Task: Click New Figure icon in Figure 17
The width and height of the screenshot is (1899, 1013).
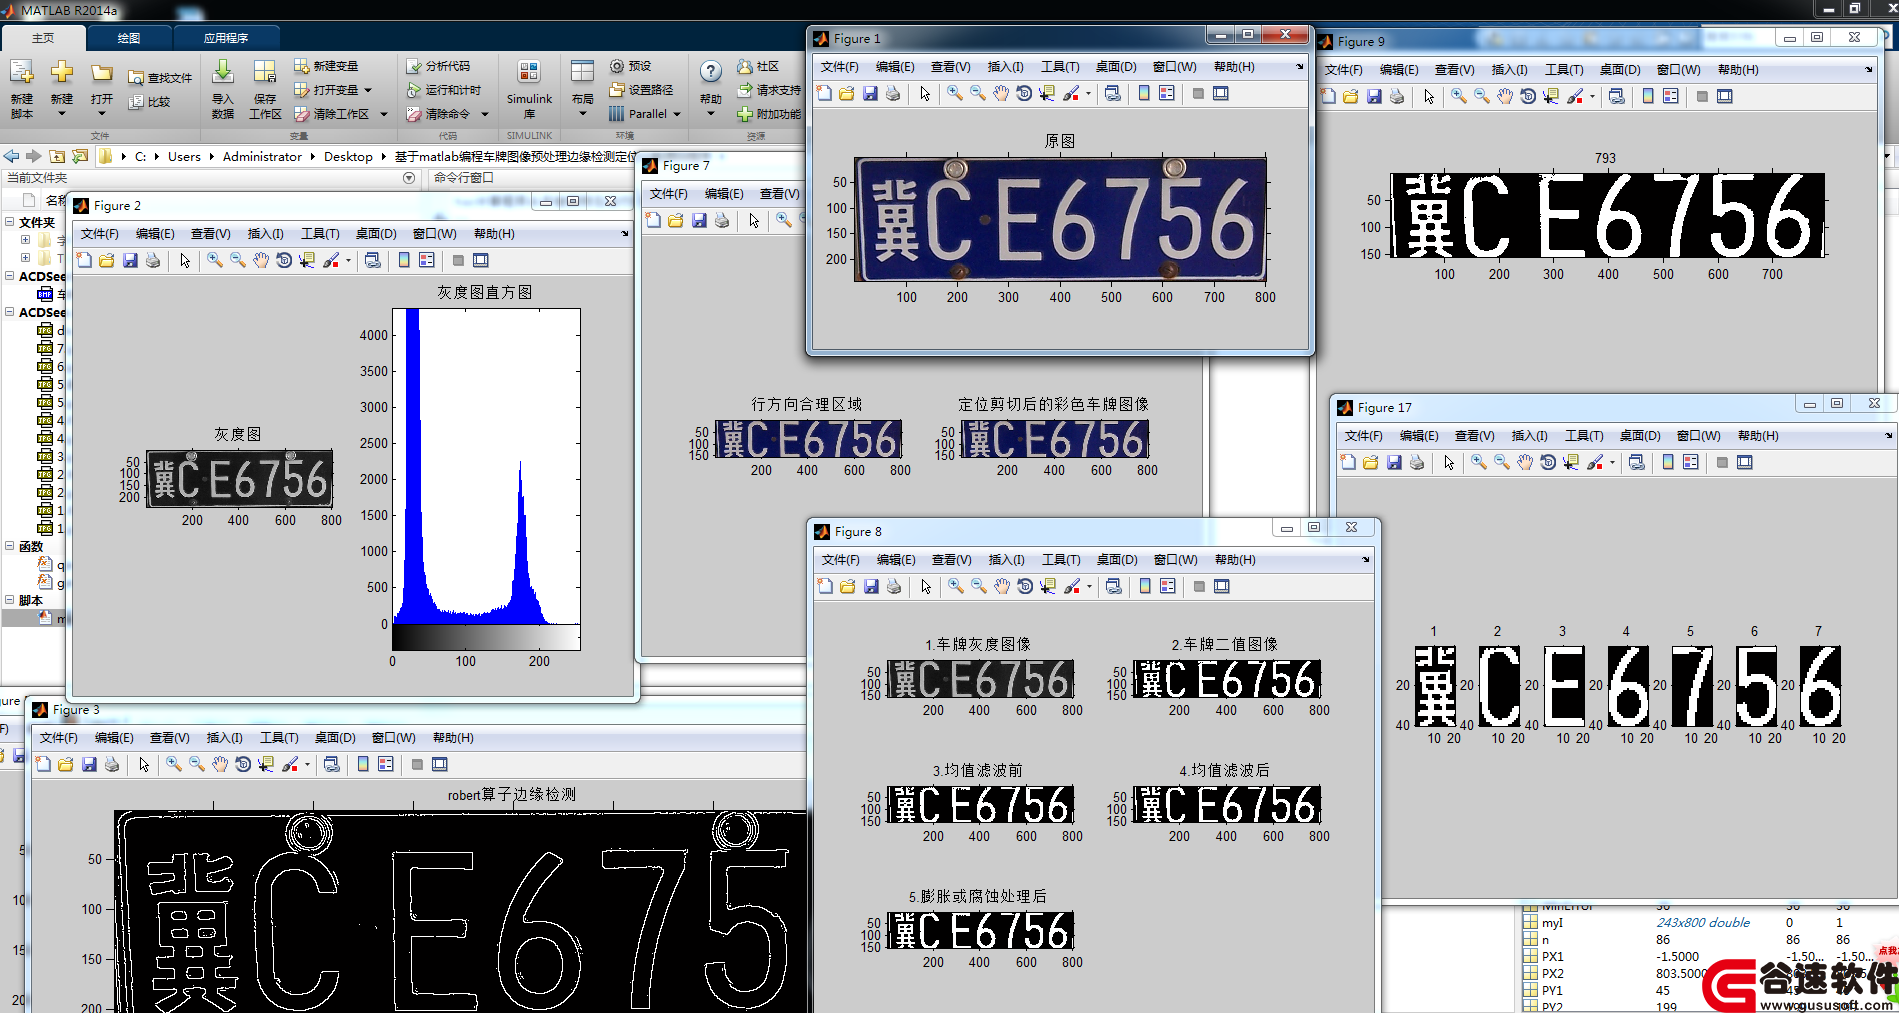Action: 1348,462
